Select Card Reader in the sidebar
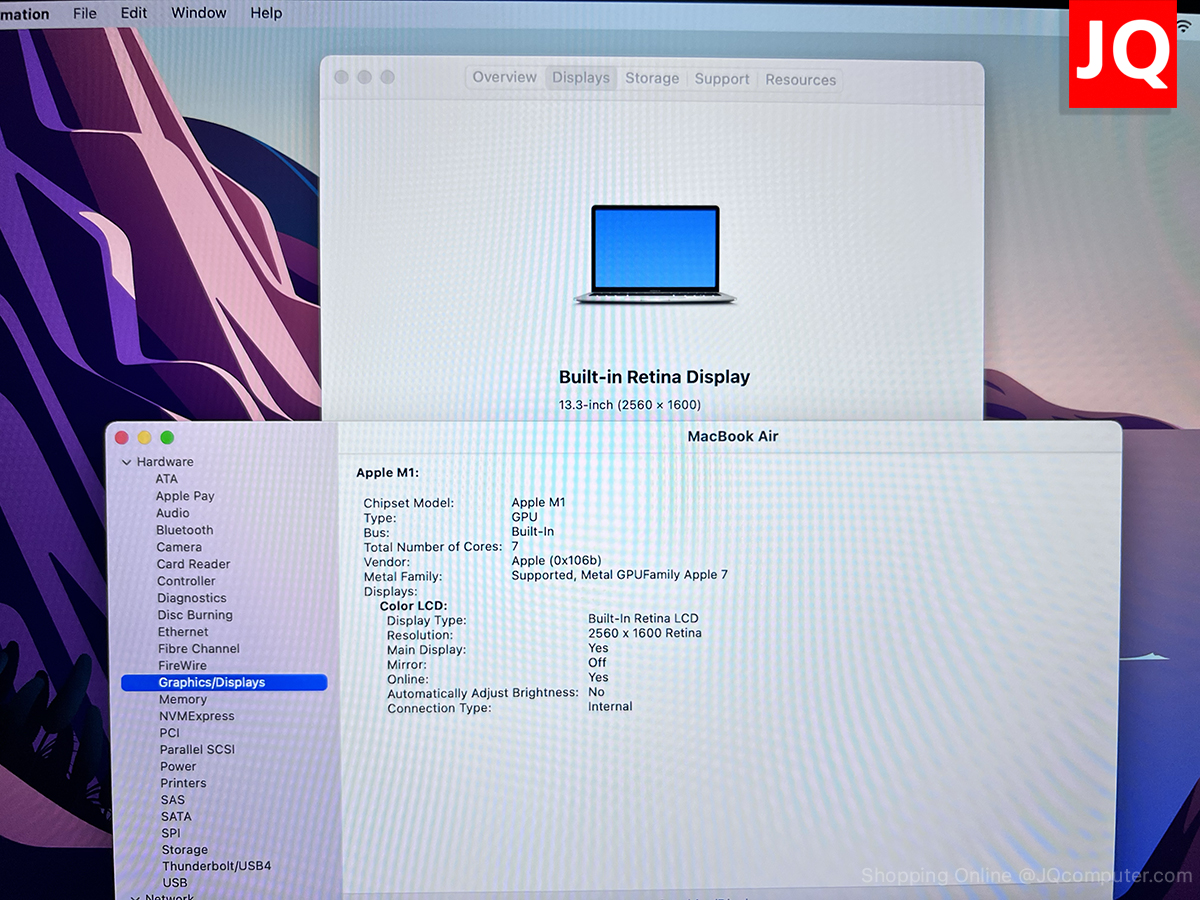Viewport: 1200px width, 900px height. pos(193,564)
